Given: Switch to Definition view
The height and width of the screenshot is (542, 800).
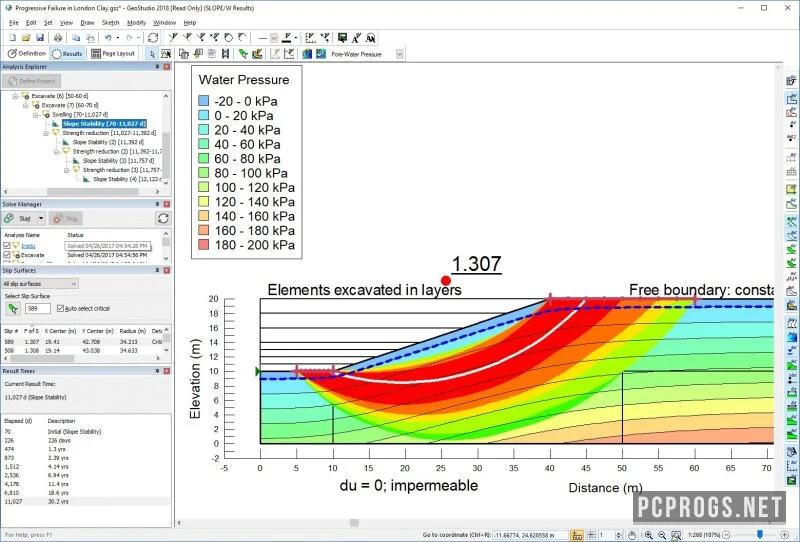Looking at the screenshot, I should [26, 53].
